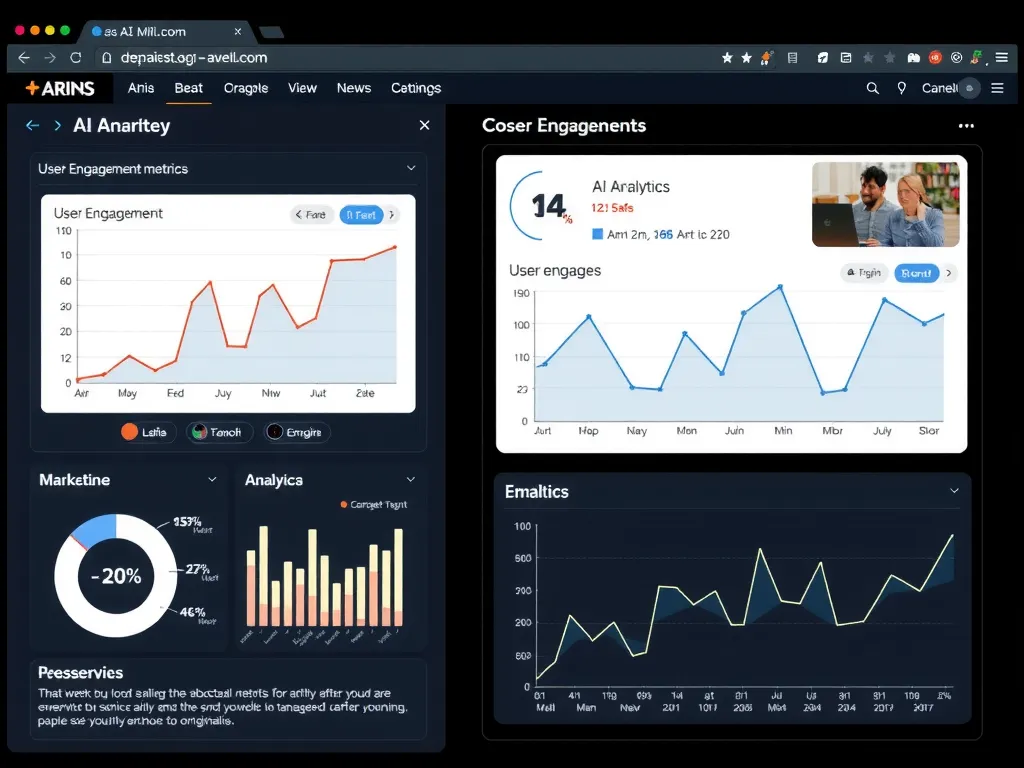Toggle the Latia legend in User Engagement chart
The width and height of the screenshot is (1024, 768).
tap(143, 432)
